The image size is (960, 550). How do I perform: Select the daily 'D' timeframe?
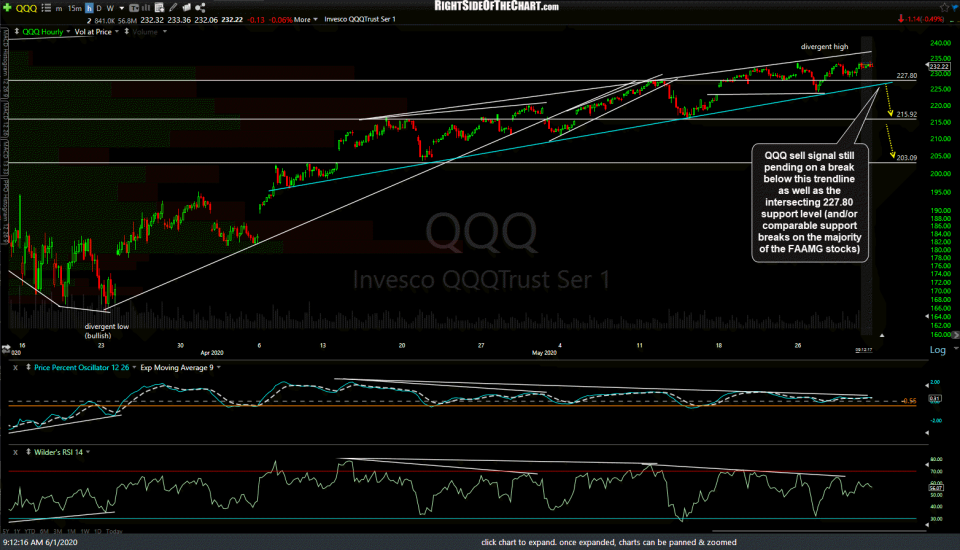[99, 9]
